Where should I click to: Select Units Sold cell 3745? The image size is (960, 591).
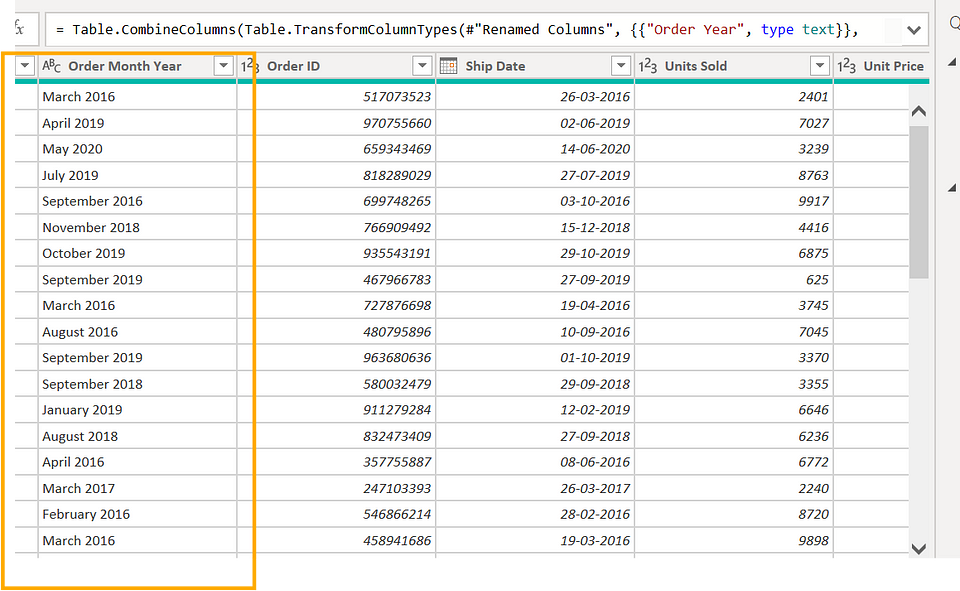[733, 306]
